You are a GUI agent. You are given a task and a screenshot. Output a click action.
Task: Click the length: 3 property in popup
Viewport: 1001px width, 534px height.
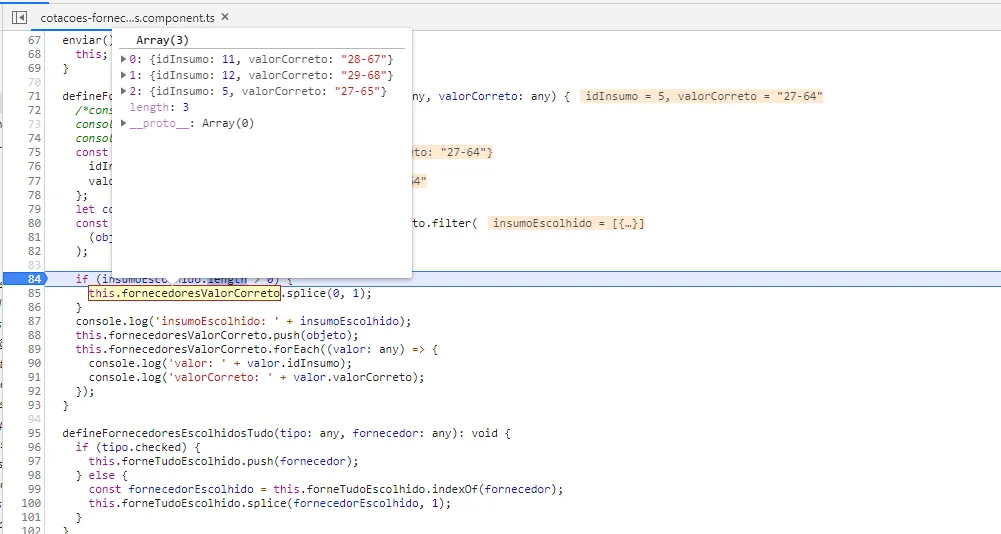tap(159, 107)
